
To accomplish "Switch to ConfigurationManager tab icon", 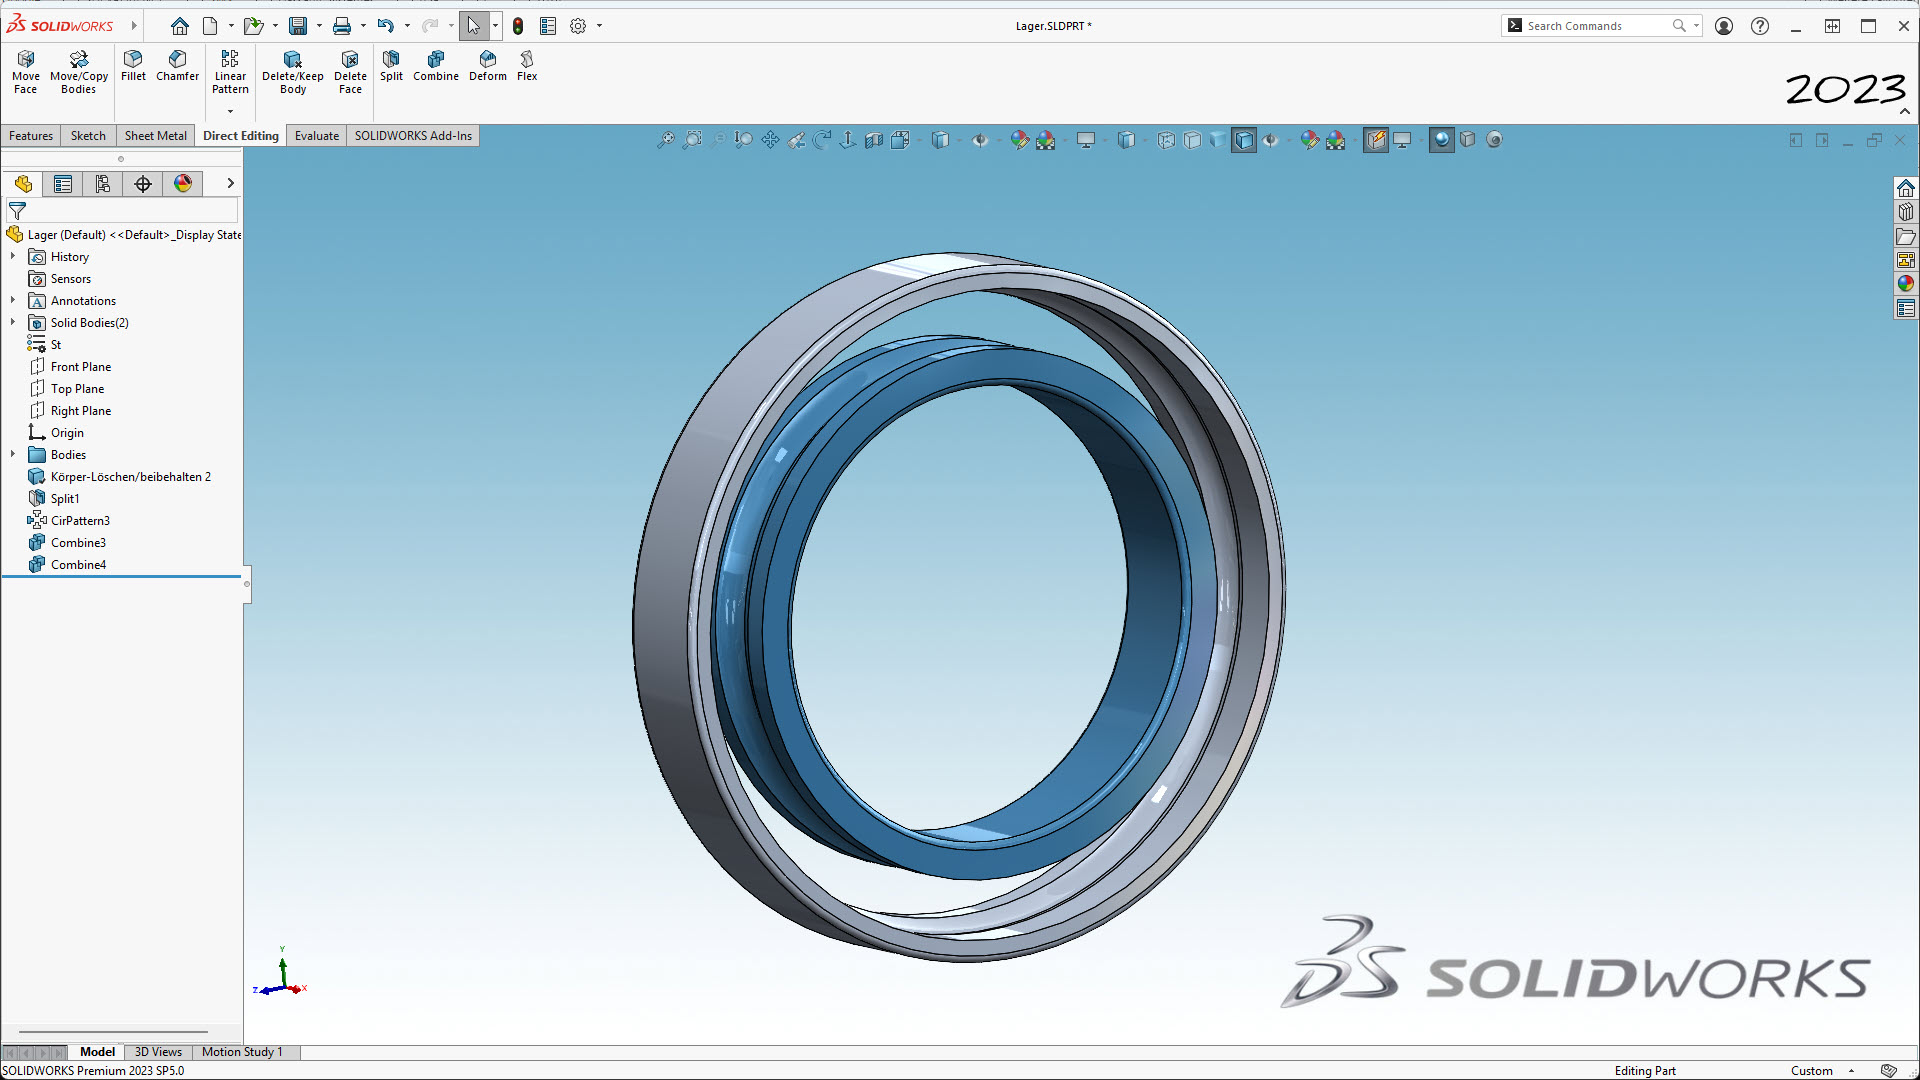I will click(x=103, y=184).
